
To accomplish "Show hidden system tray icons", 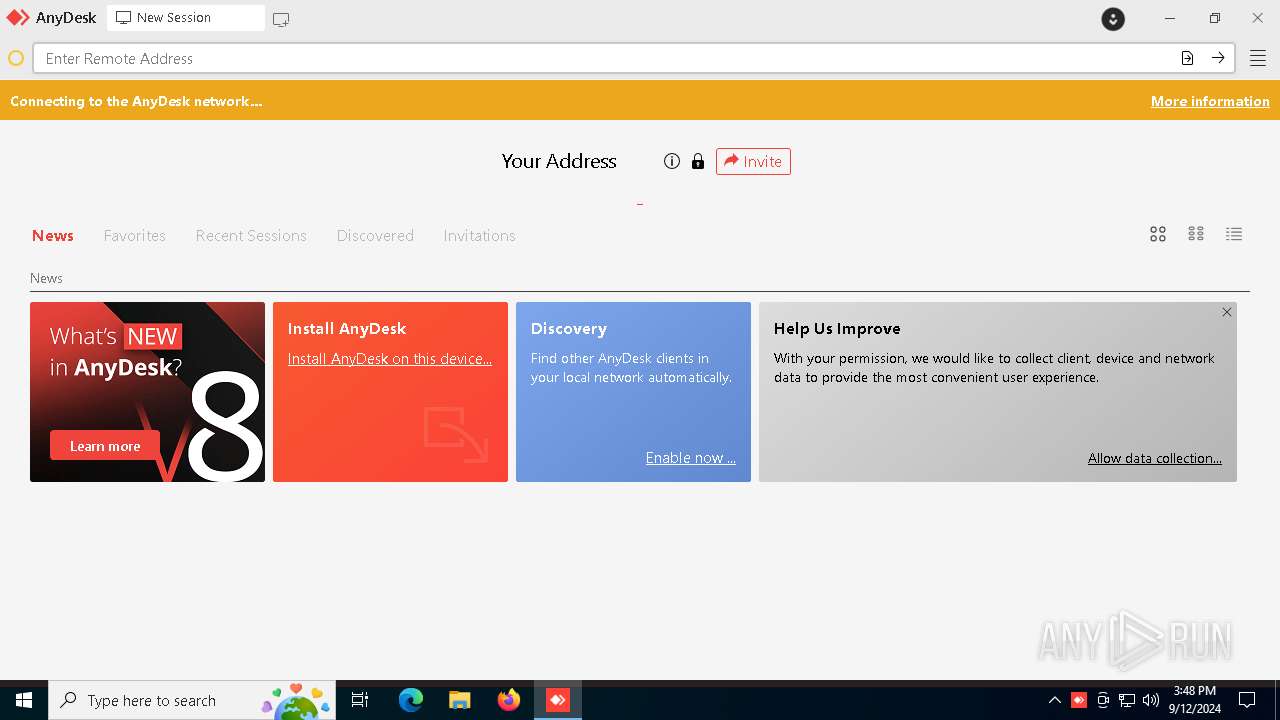I will click(1054, 700).
